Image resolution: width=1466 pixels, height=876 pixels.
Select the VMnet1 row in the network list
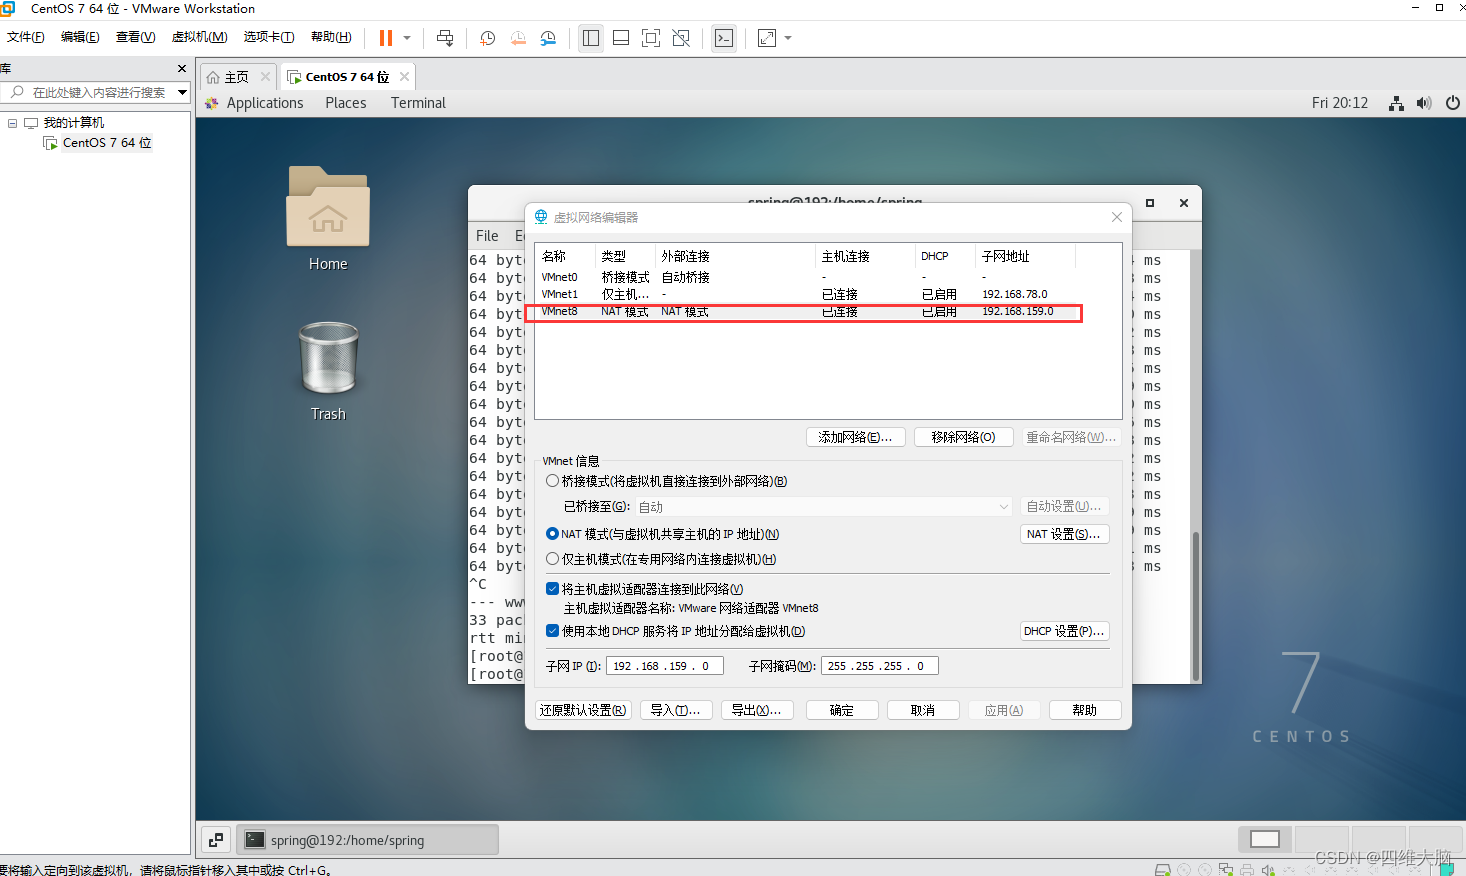click(x=828, y=294)
